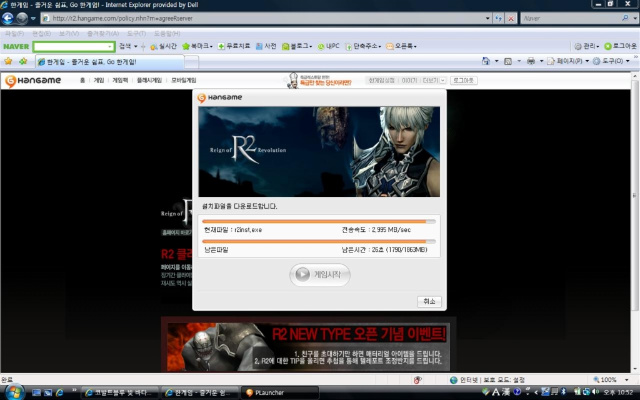Screen dimensions: 640x400
Task: Open the 도움말(H) menu
Action: coord(167,33)
